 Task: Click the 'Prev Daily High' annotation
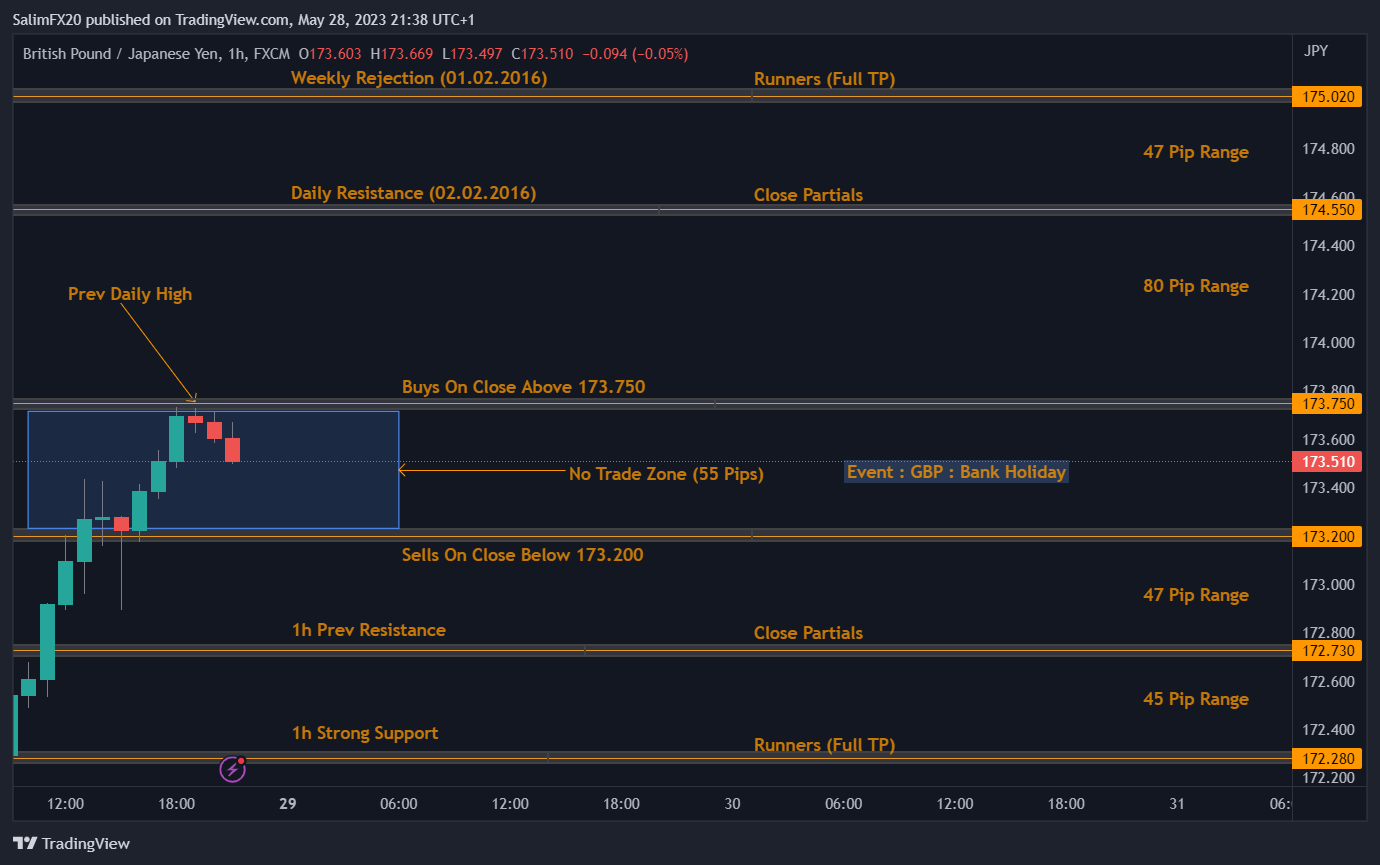pos(130,294)
